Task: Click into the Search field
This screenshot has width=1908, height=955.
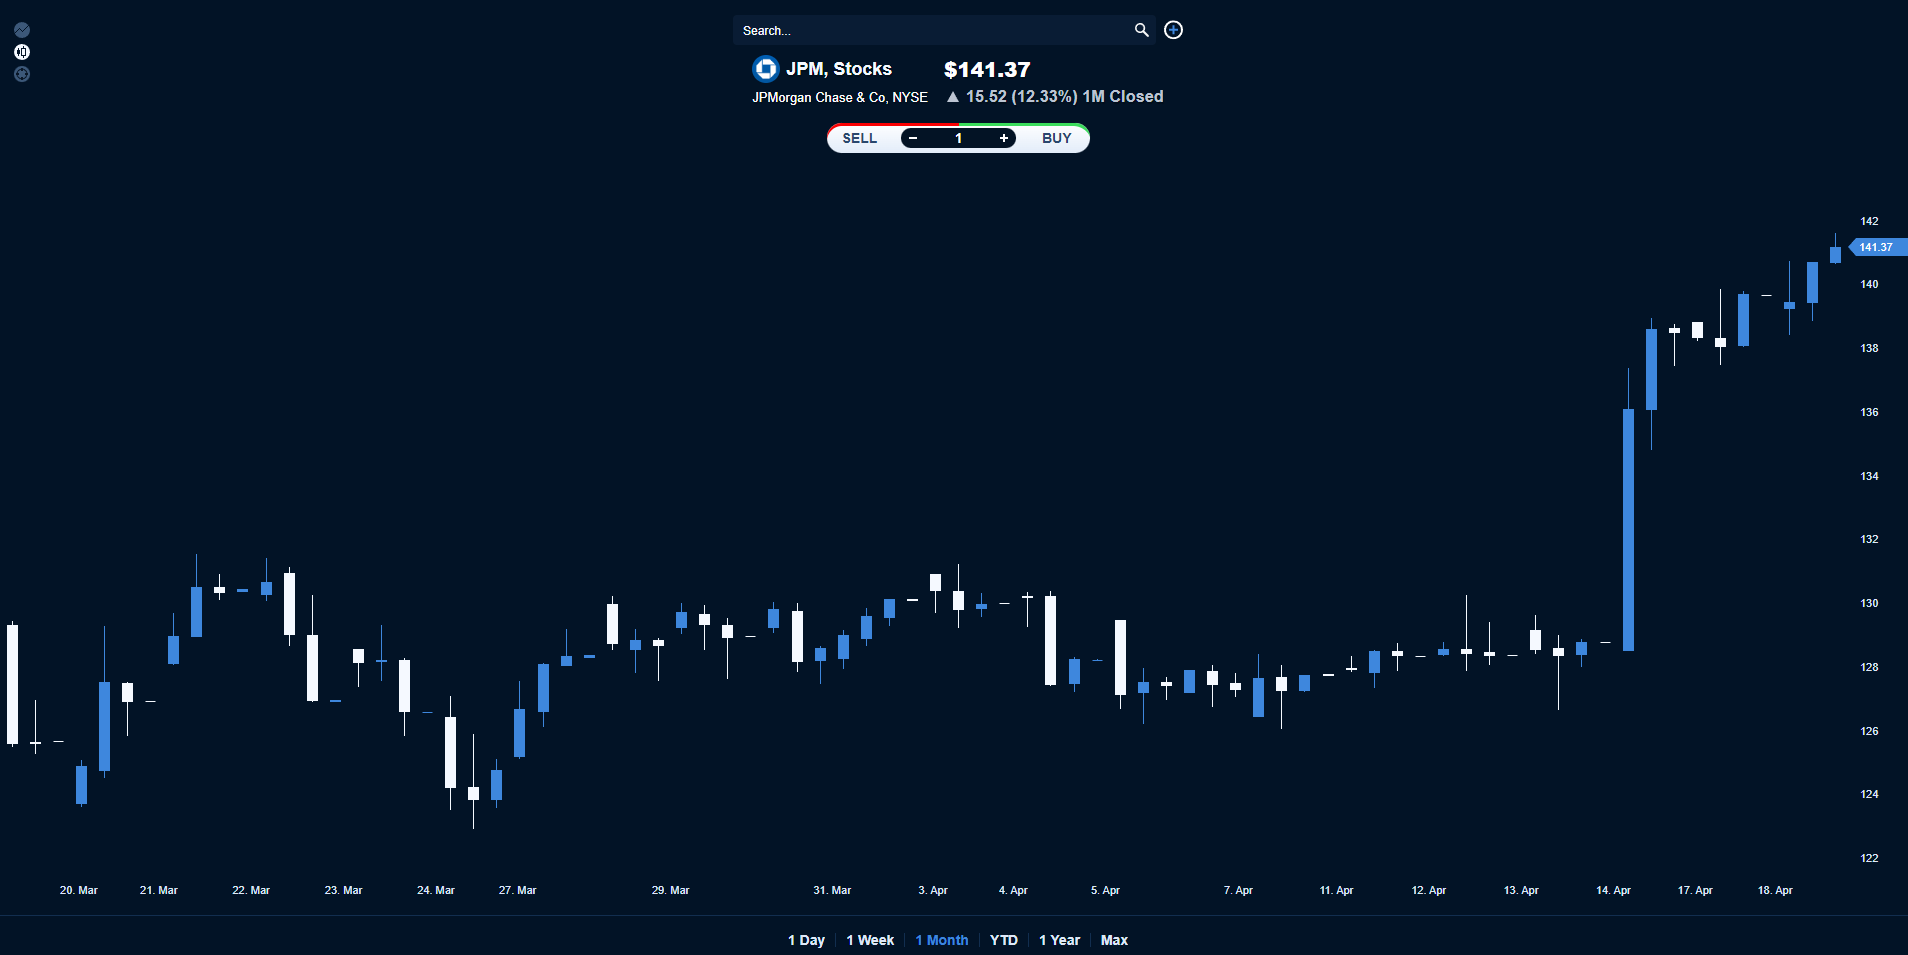Action: (930, 30)
